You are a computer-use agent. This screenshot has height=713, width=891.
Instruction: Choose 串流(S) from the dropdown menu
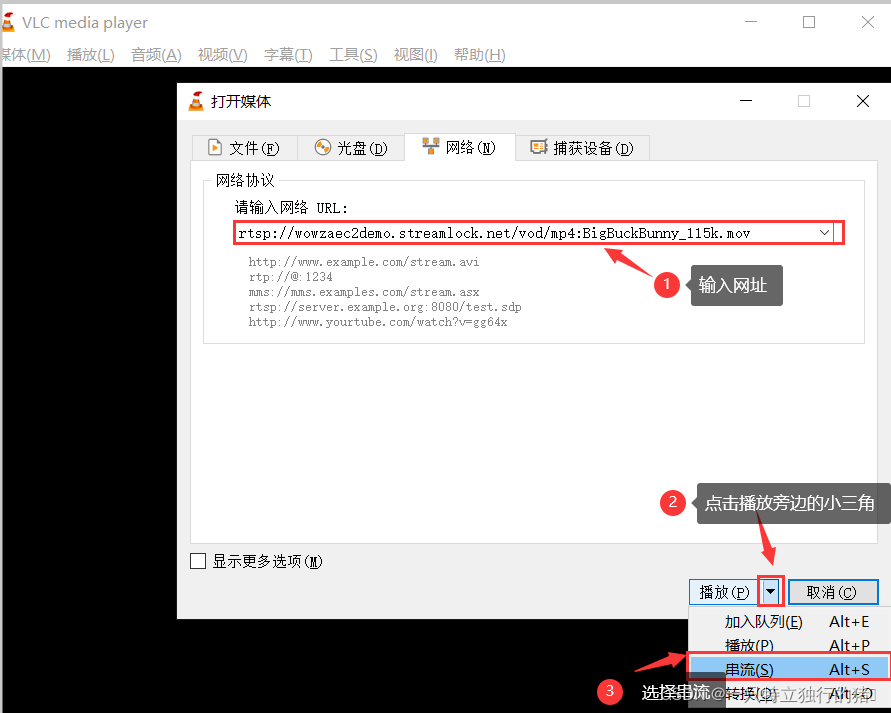click(x=789, y=669)
